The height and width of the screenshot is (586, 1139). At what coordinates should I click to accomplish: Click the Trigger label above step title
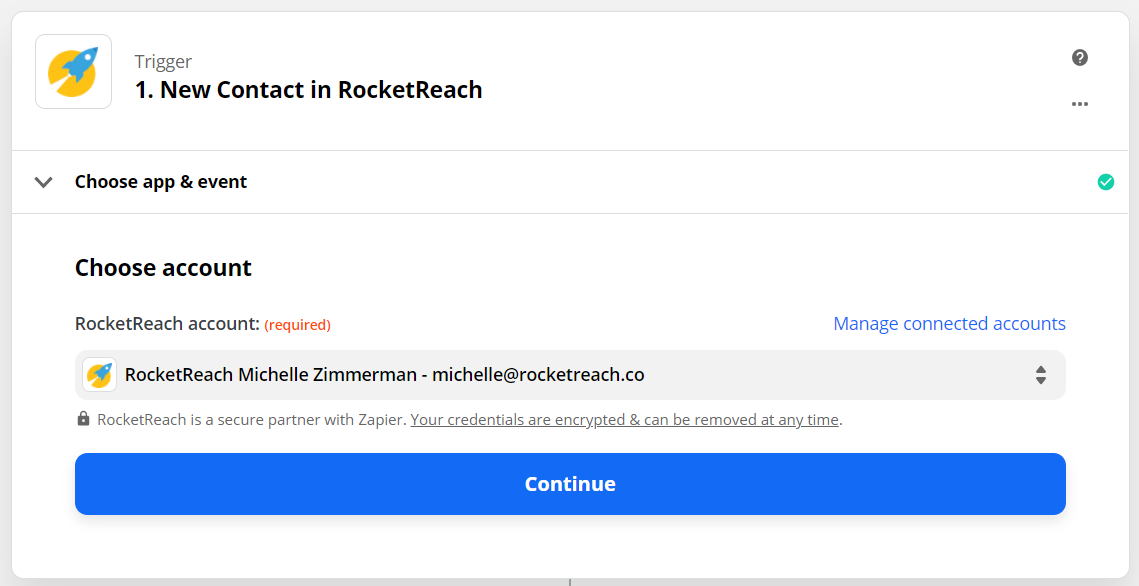163,62
